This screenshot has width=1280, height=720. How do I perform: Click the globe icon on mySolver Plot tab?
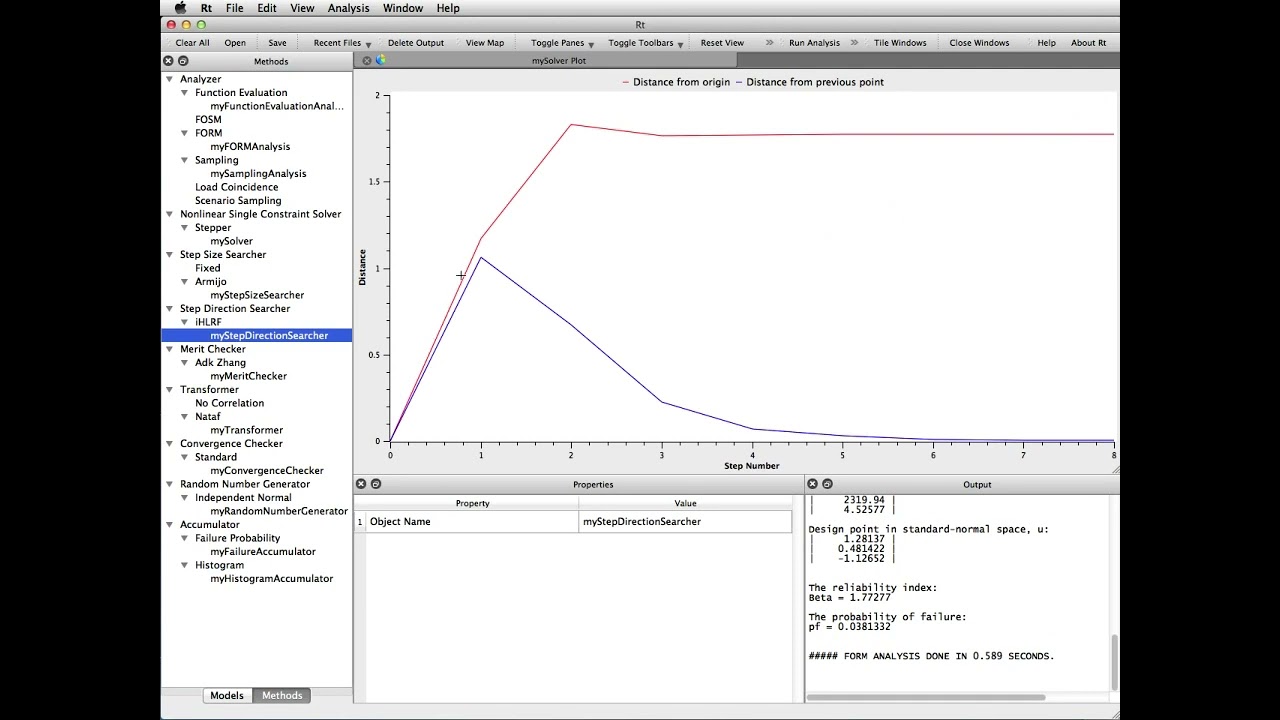point(381,60)
